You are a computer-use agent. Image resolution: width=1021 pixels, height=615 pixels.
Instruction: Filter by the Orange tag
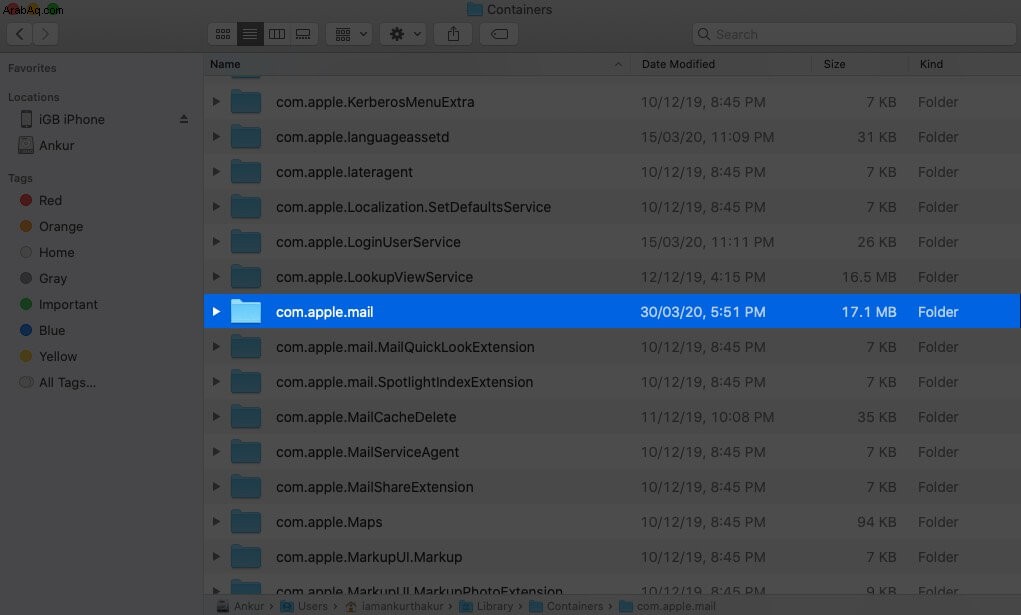[61, 226]
